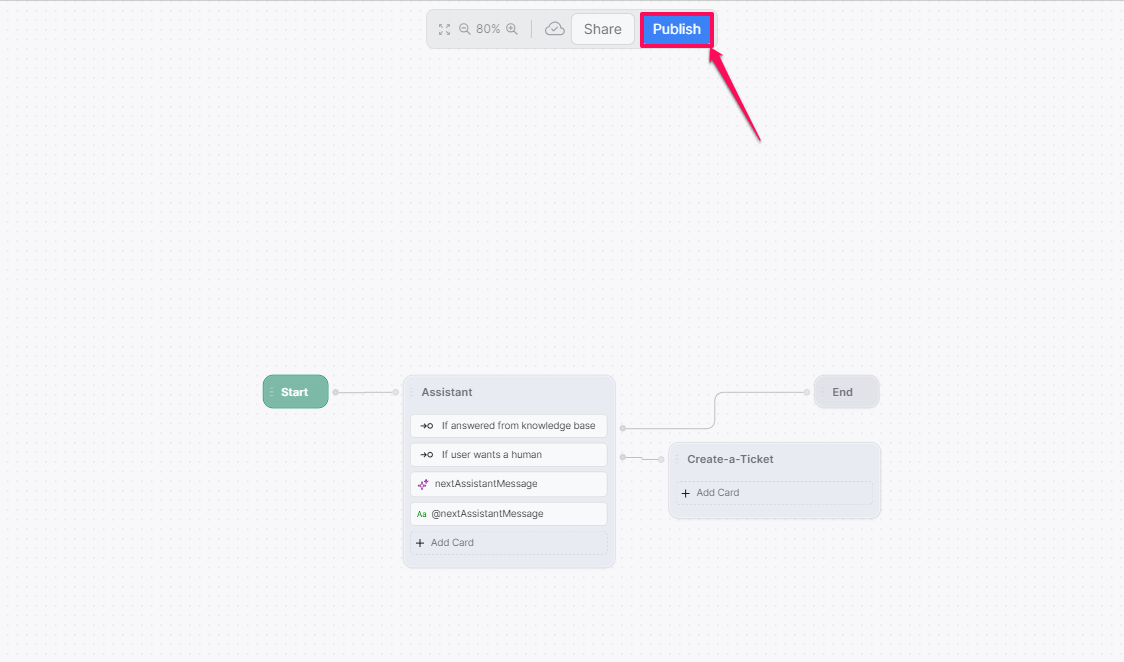Grab the drag handle on Assistant node

[x=411, y=392]
